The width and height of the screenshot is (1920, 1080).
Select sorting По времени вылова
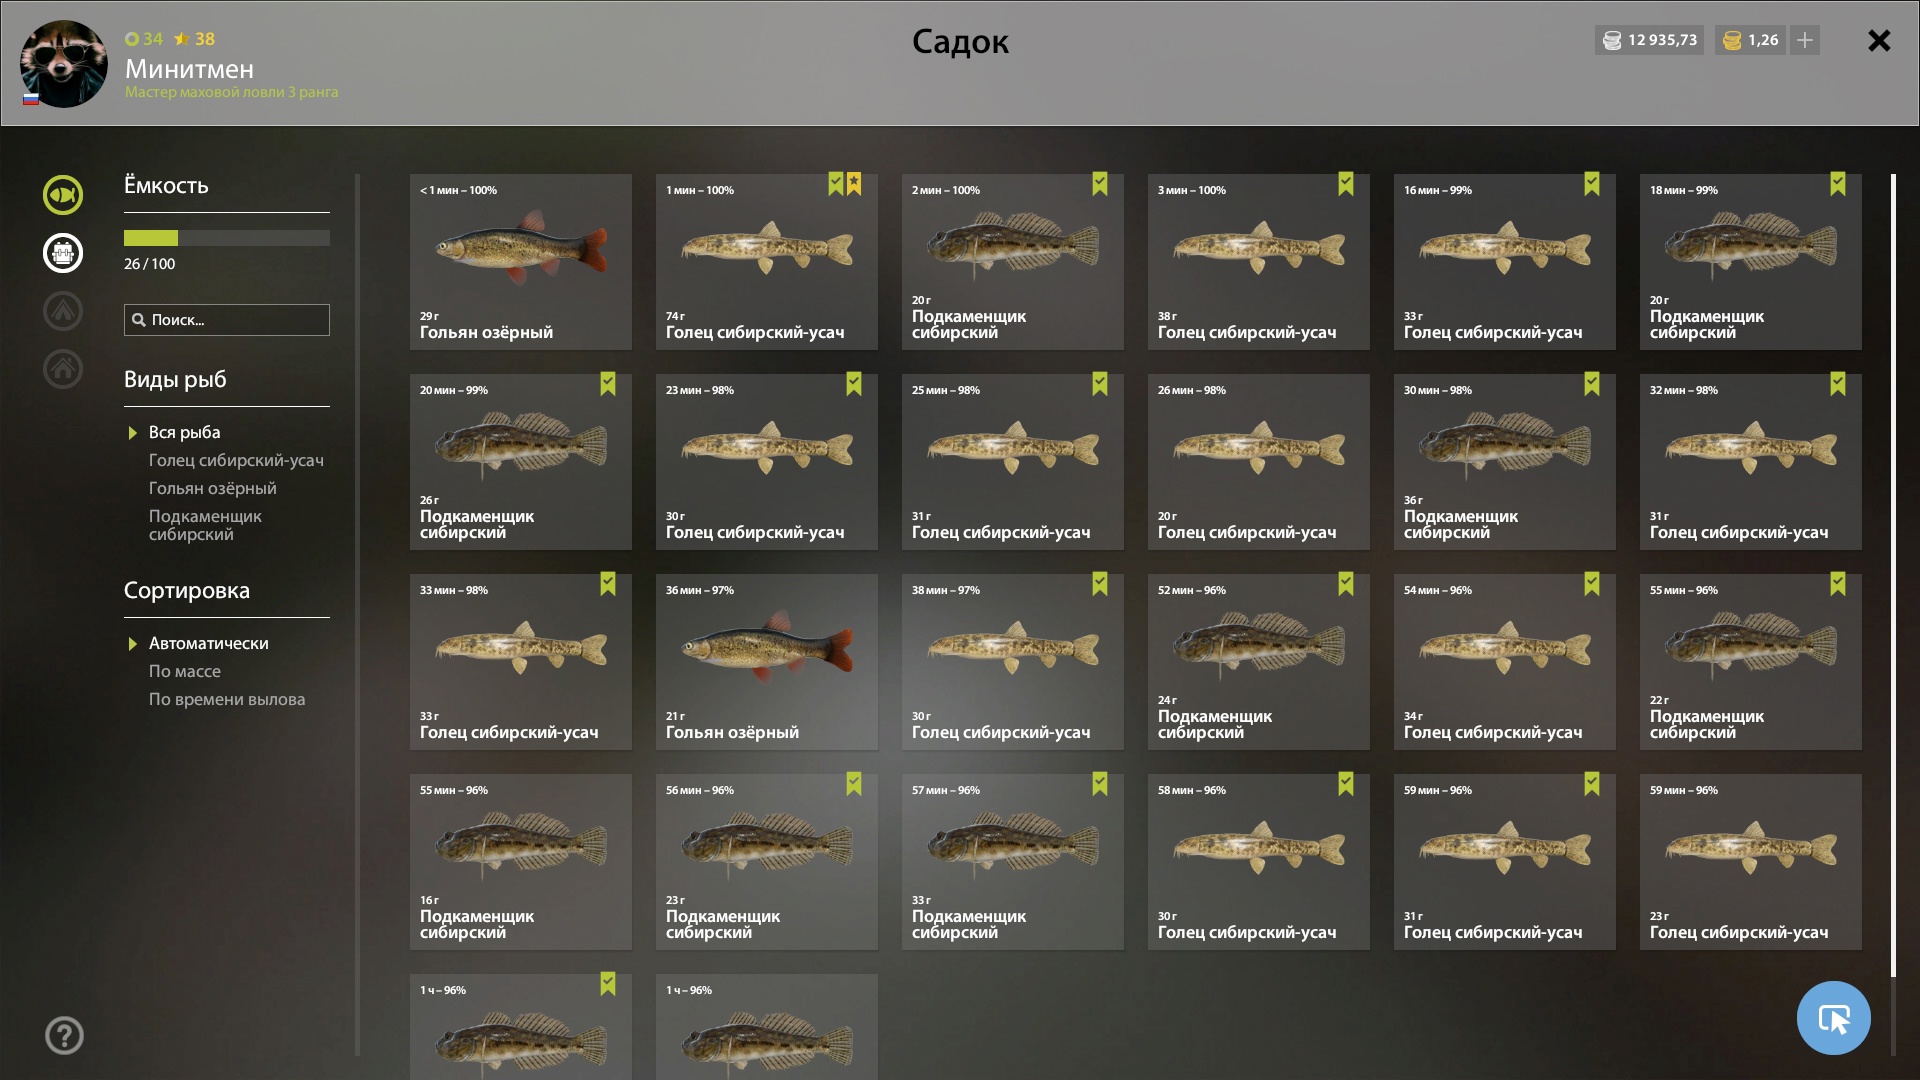[x=227, y=699]
